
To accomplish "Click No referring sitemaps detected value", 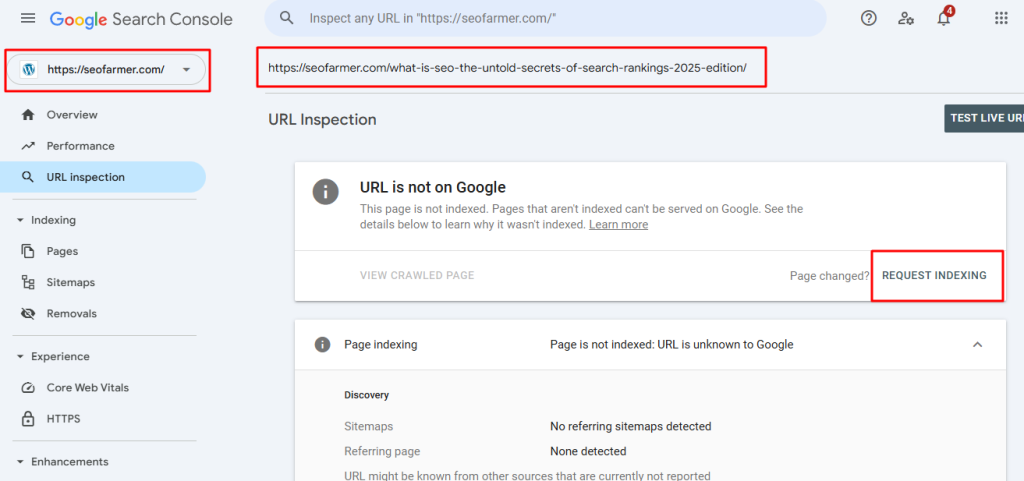I will coord(630,427).
